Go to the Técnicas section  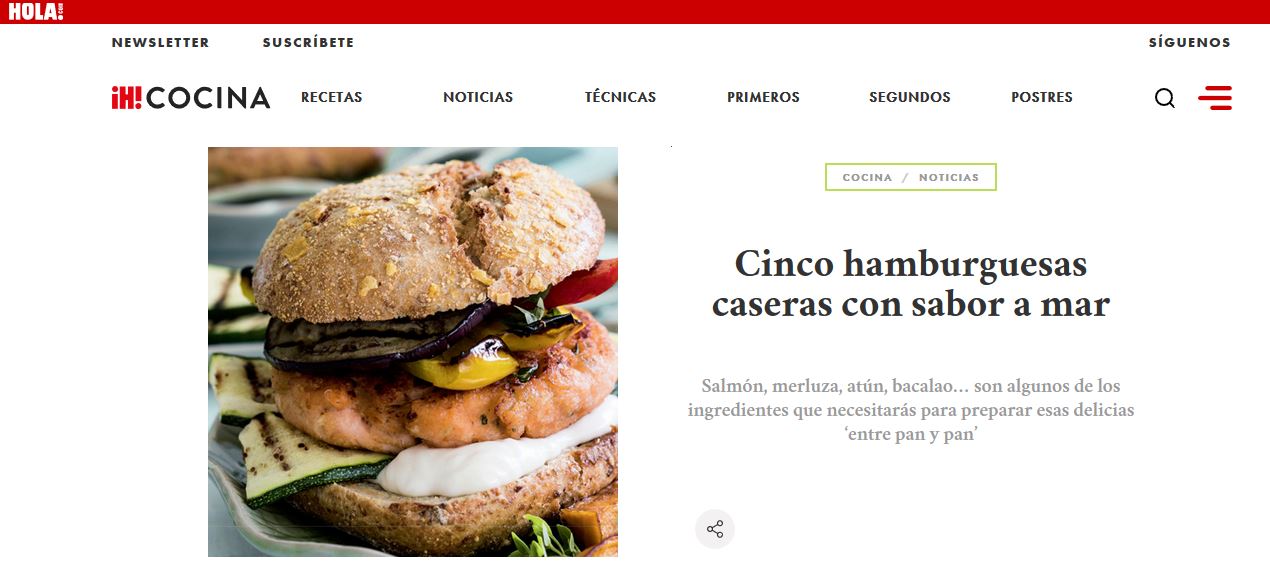[620, 97]
